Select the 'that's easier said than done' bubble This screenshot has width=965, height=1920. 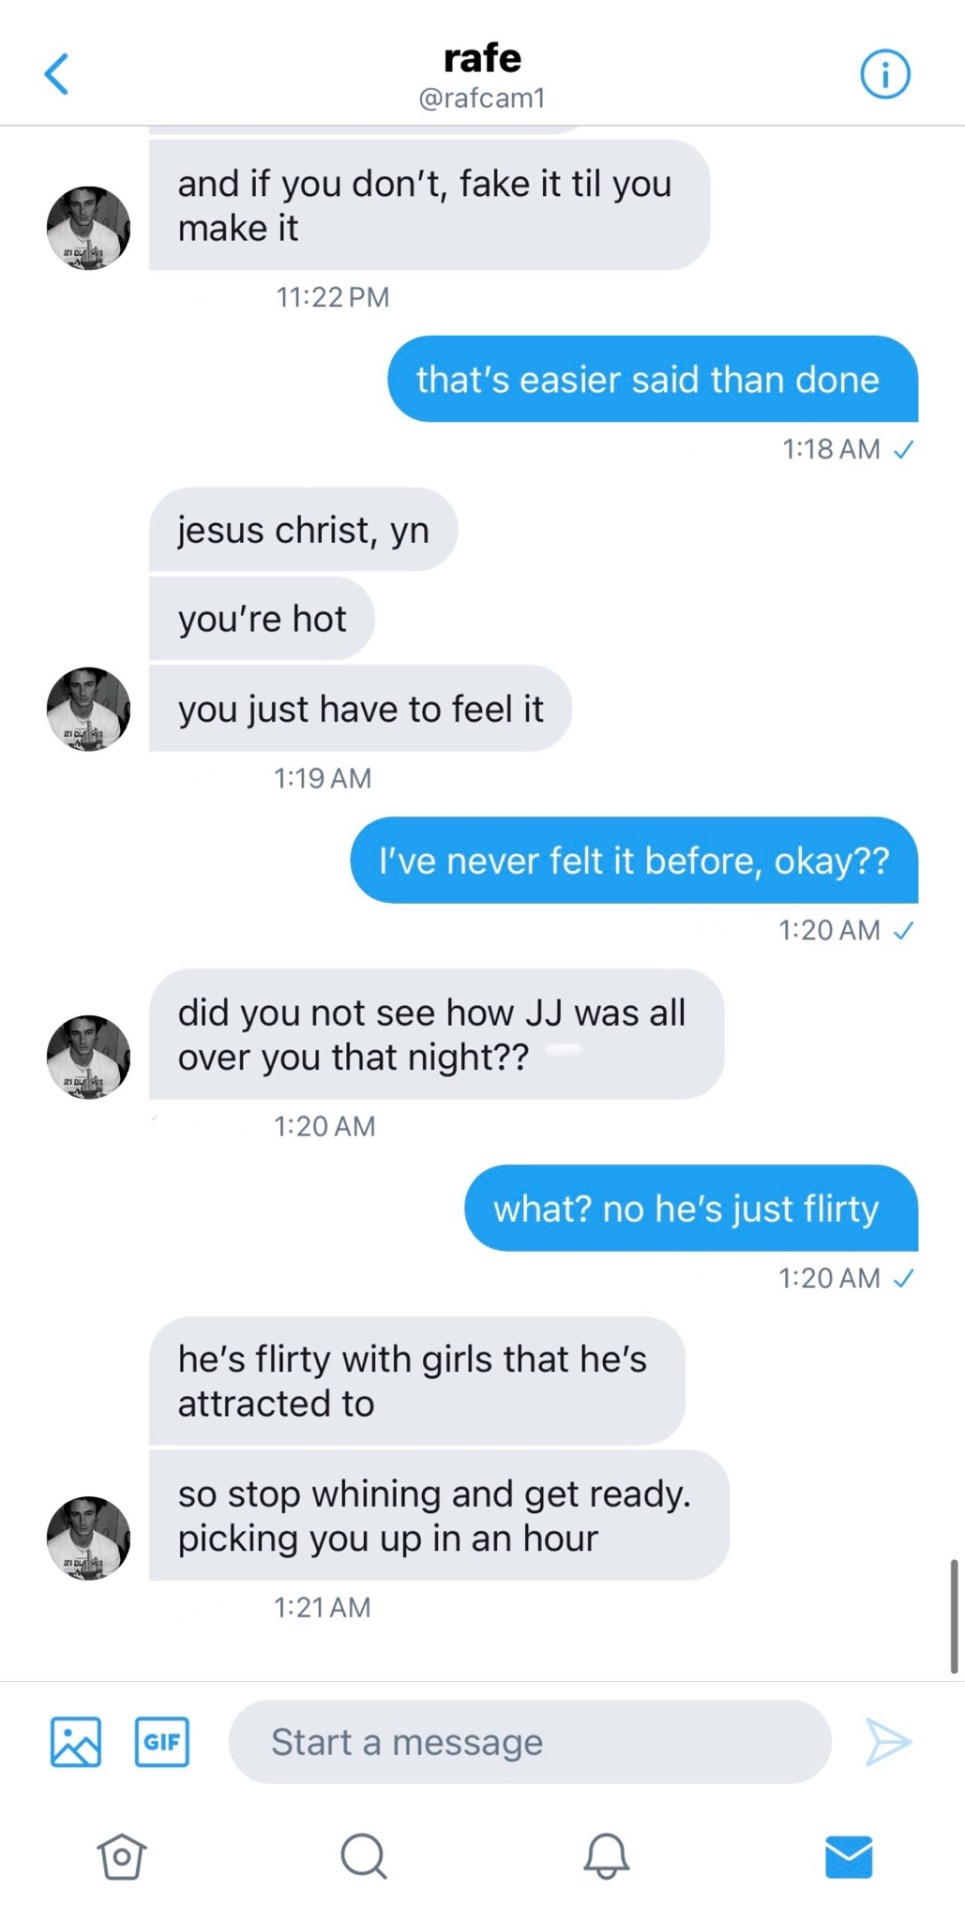tap(652, 379)
